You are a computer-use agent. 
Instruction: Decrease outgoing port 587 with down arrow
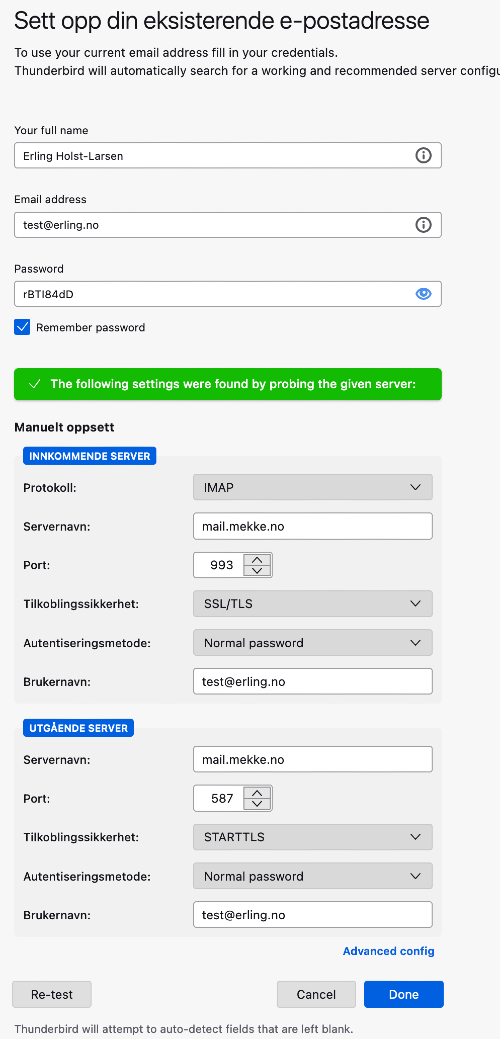pos(258,804)
